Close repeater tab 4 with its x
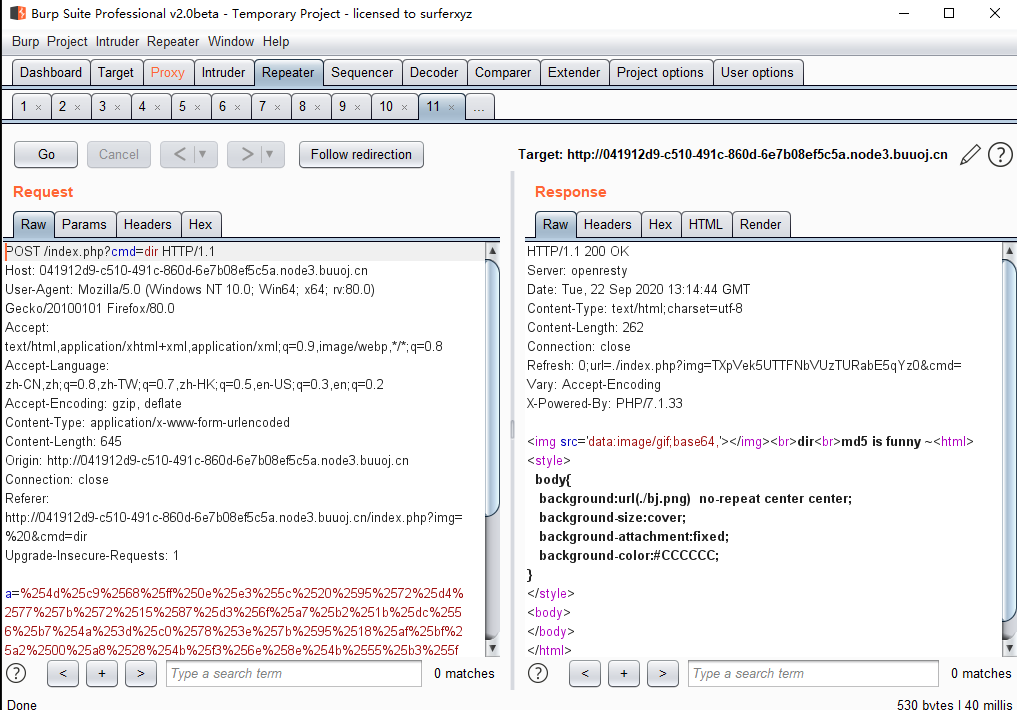The height and width of the screenshot is (710, 1017). coord(158,107)
